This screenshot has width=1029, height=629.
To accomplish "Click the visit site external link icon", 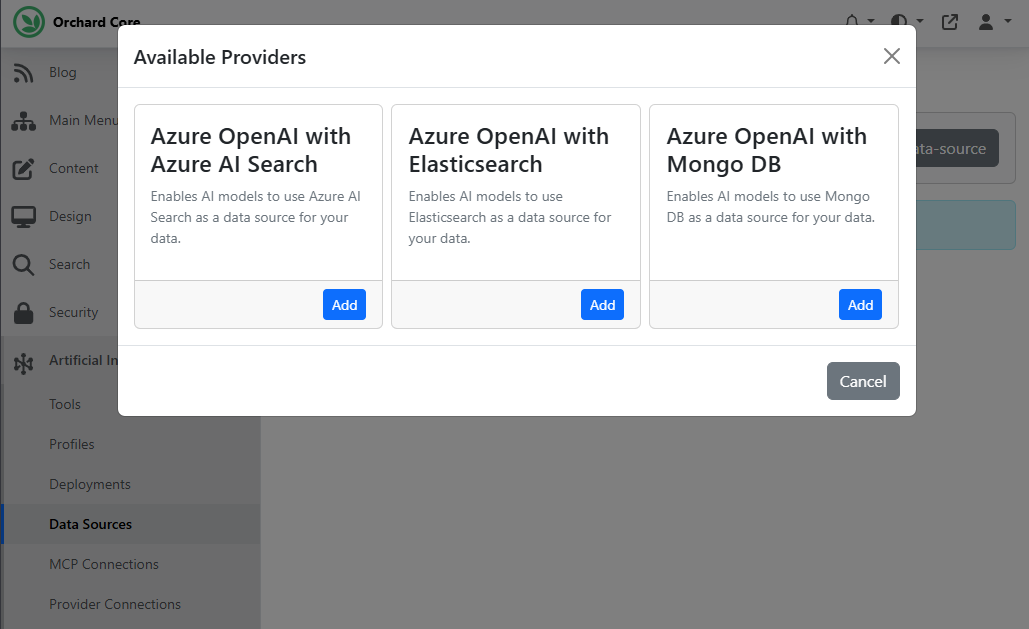I will pyautogui.click(x=950, y=22).
